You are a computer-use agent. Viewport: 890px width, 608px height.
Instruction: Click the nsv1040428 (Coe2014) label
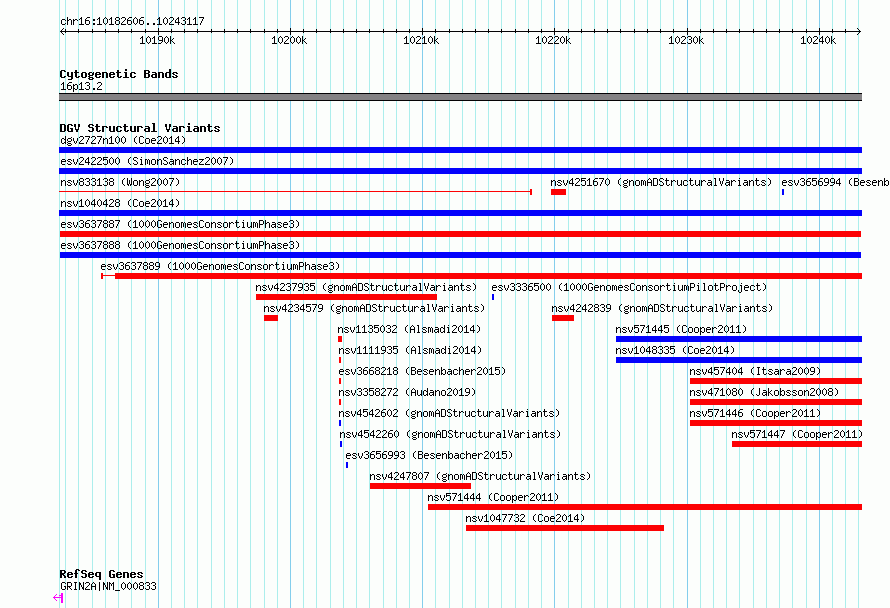120,203
